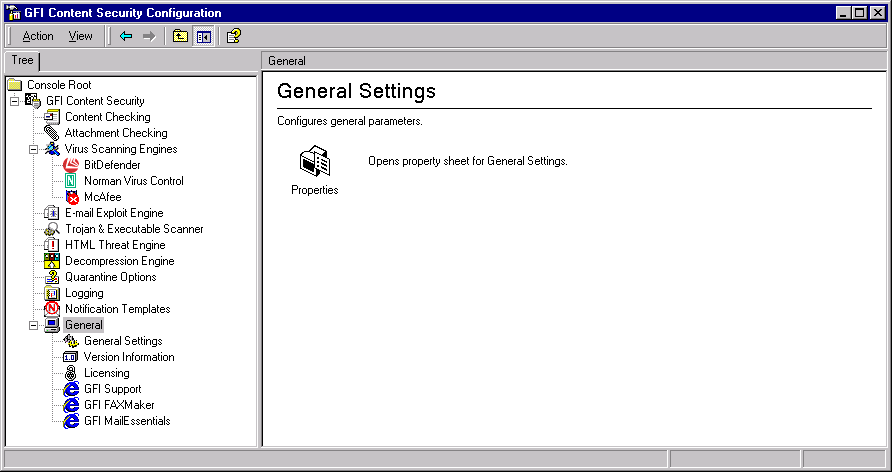Click the Logging icon
Image resolution: width=892 pixels, height=472 pixels.
tap(52, 293)
